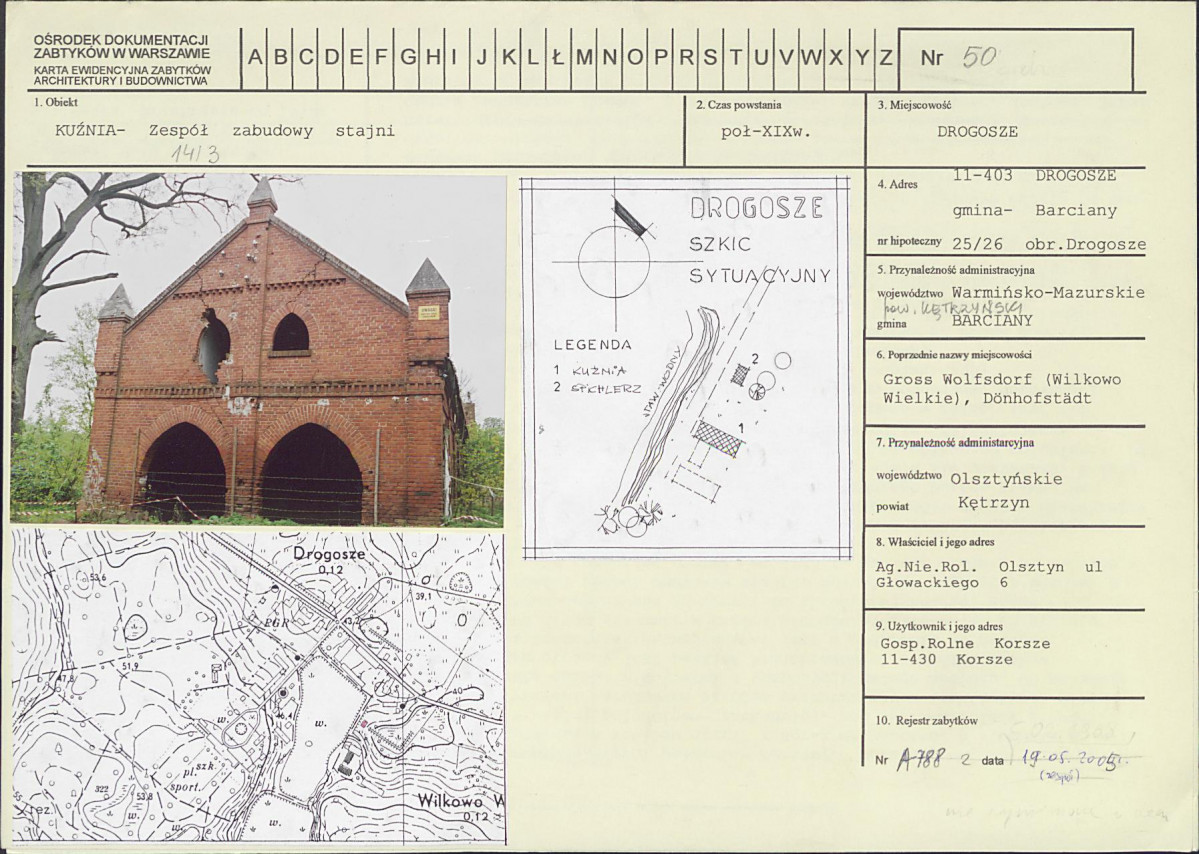
Task: Click the letter Z alphabet cell
Action: pyautogui.click(x=885, y=58)
